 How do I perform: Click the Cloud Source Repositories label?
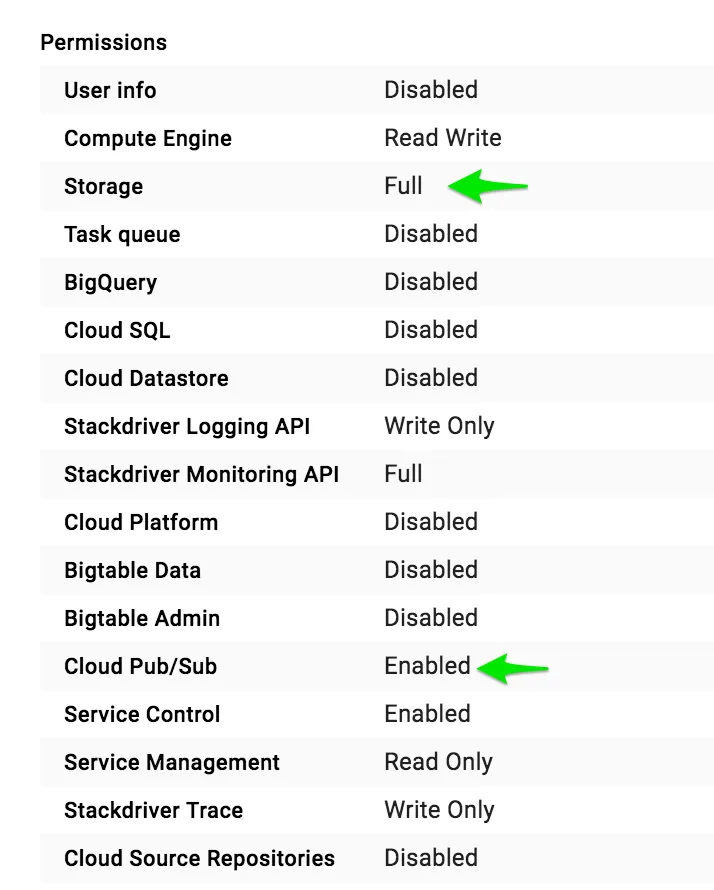point(199,858)
